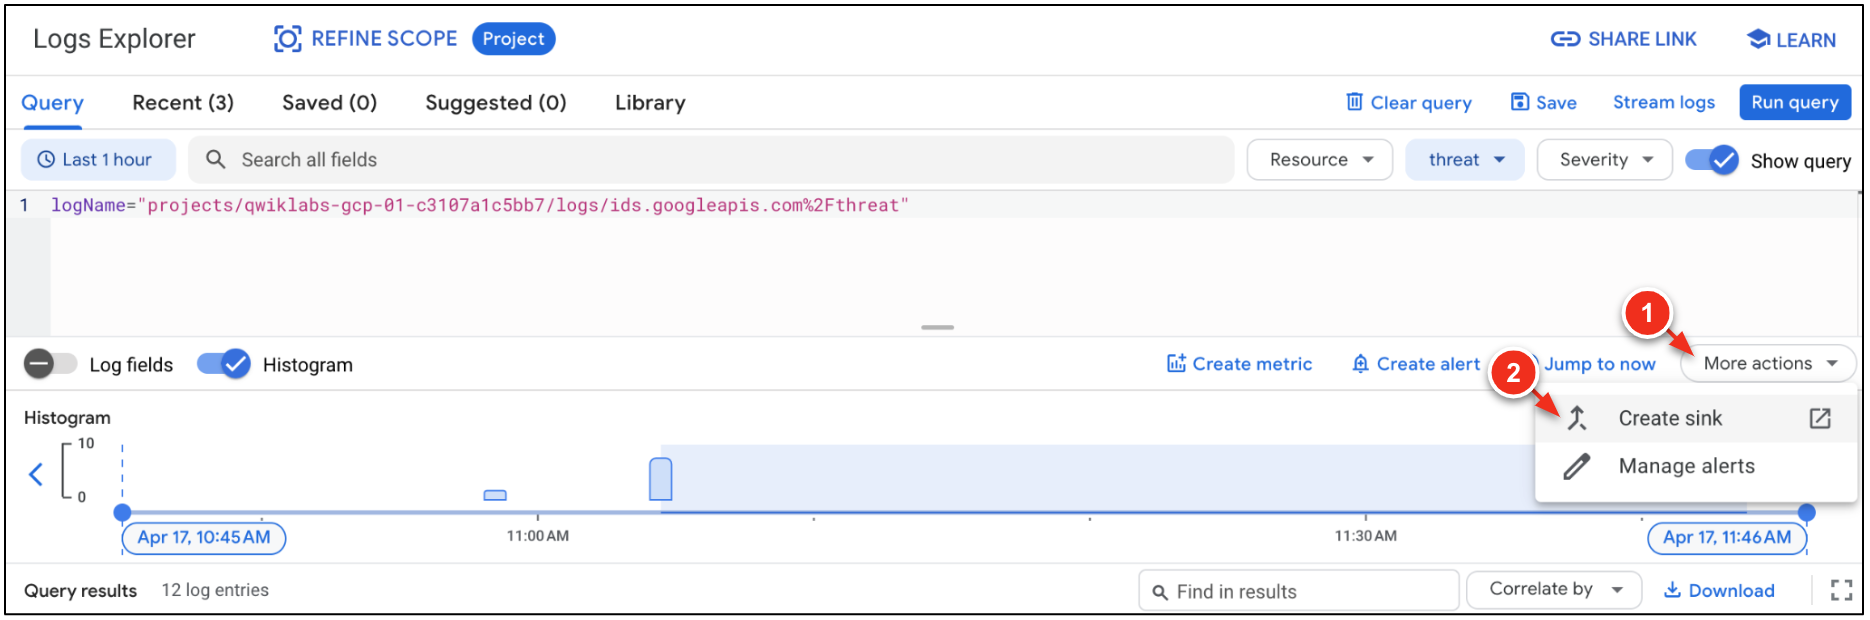Image resolution: width=1870 pixels, height=620 pixels.
Task: Click the fullscreen expand icon in Query results
Action: click(x=1841, y=590)
